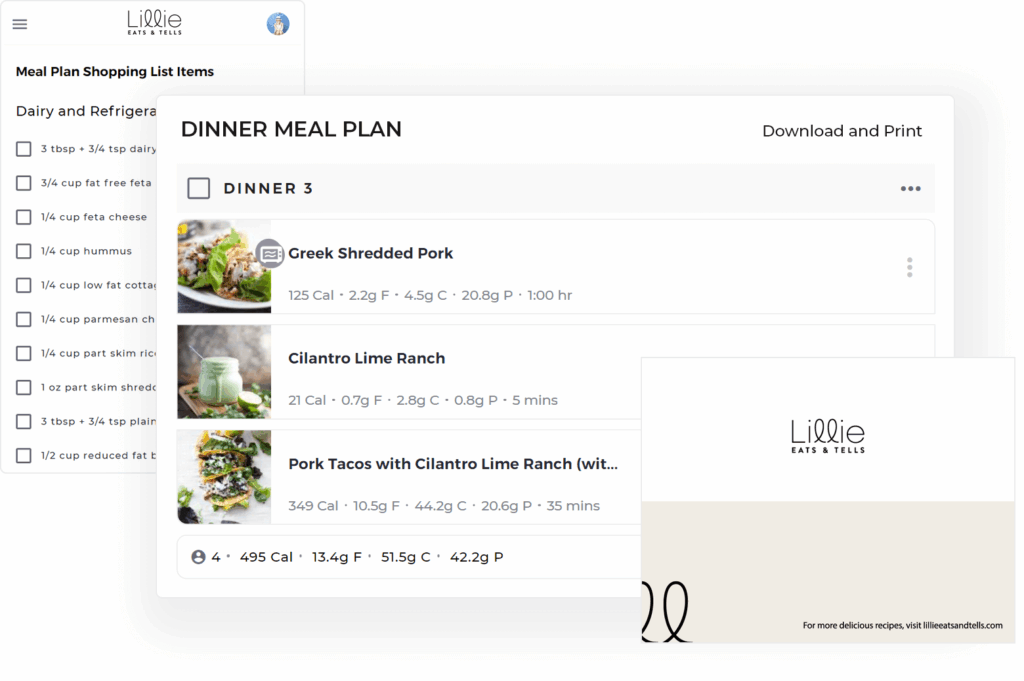Screen dimensions: 1024x681
Task: Open Greek Shredded Pork vertical dots menu
Action: click(909, 267)
